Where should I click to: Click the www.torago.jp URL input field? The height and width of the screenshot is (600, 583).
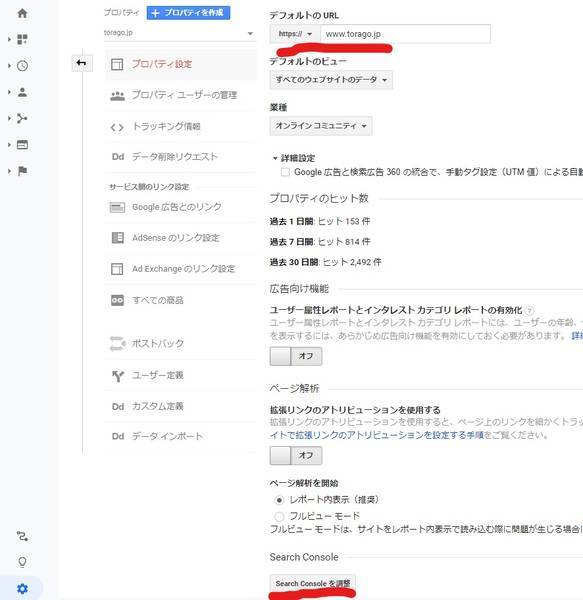coord(405,34)
